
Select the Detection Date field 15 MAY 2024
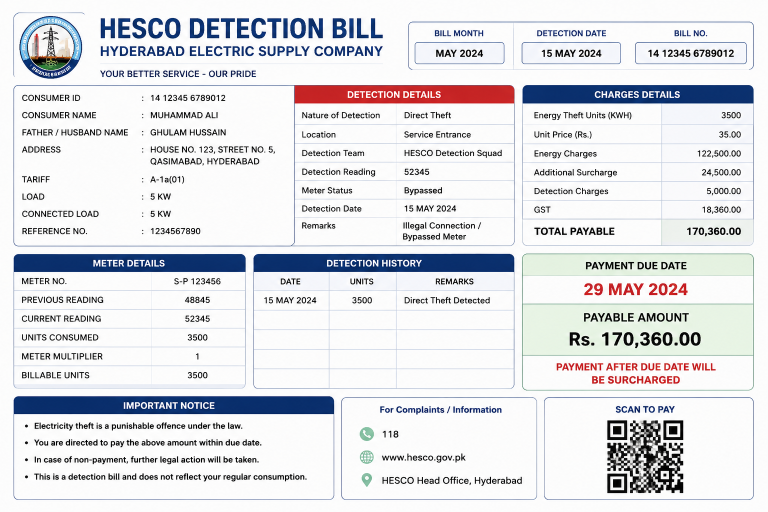click(571, 53)
